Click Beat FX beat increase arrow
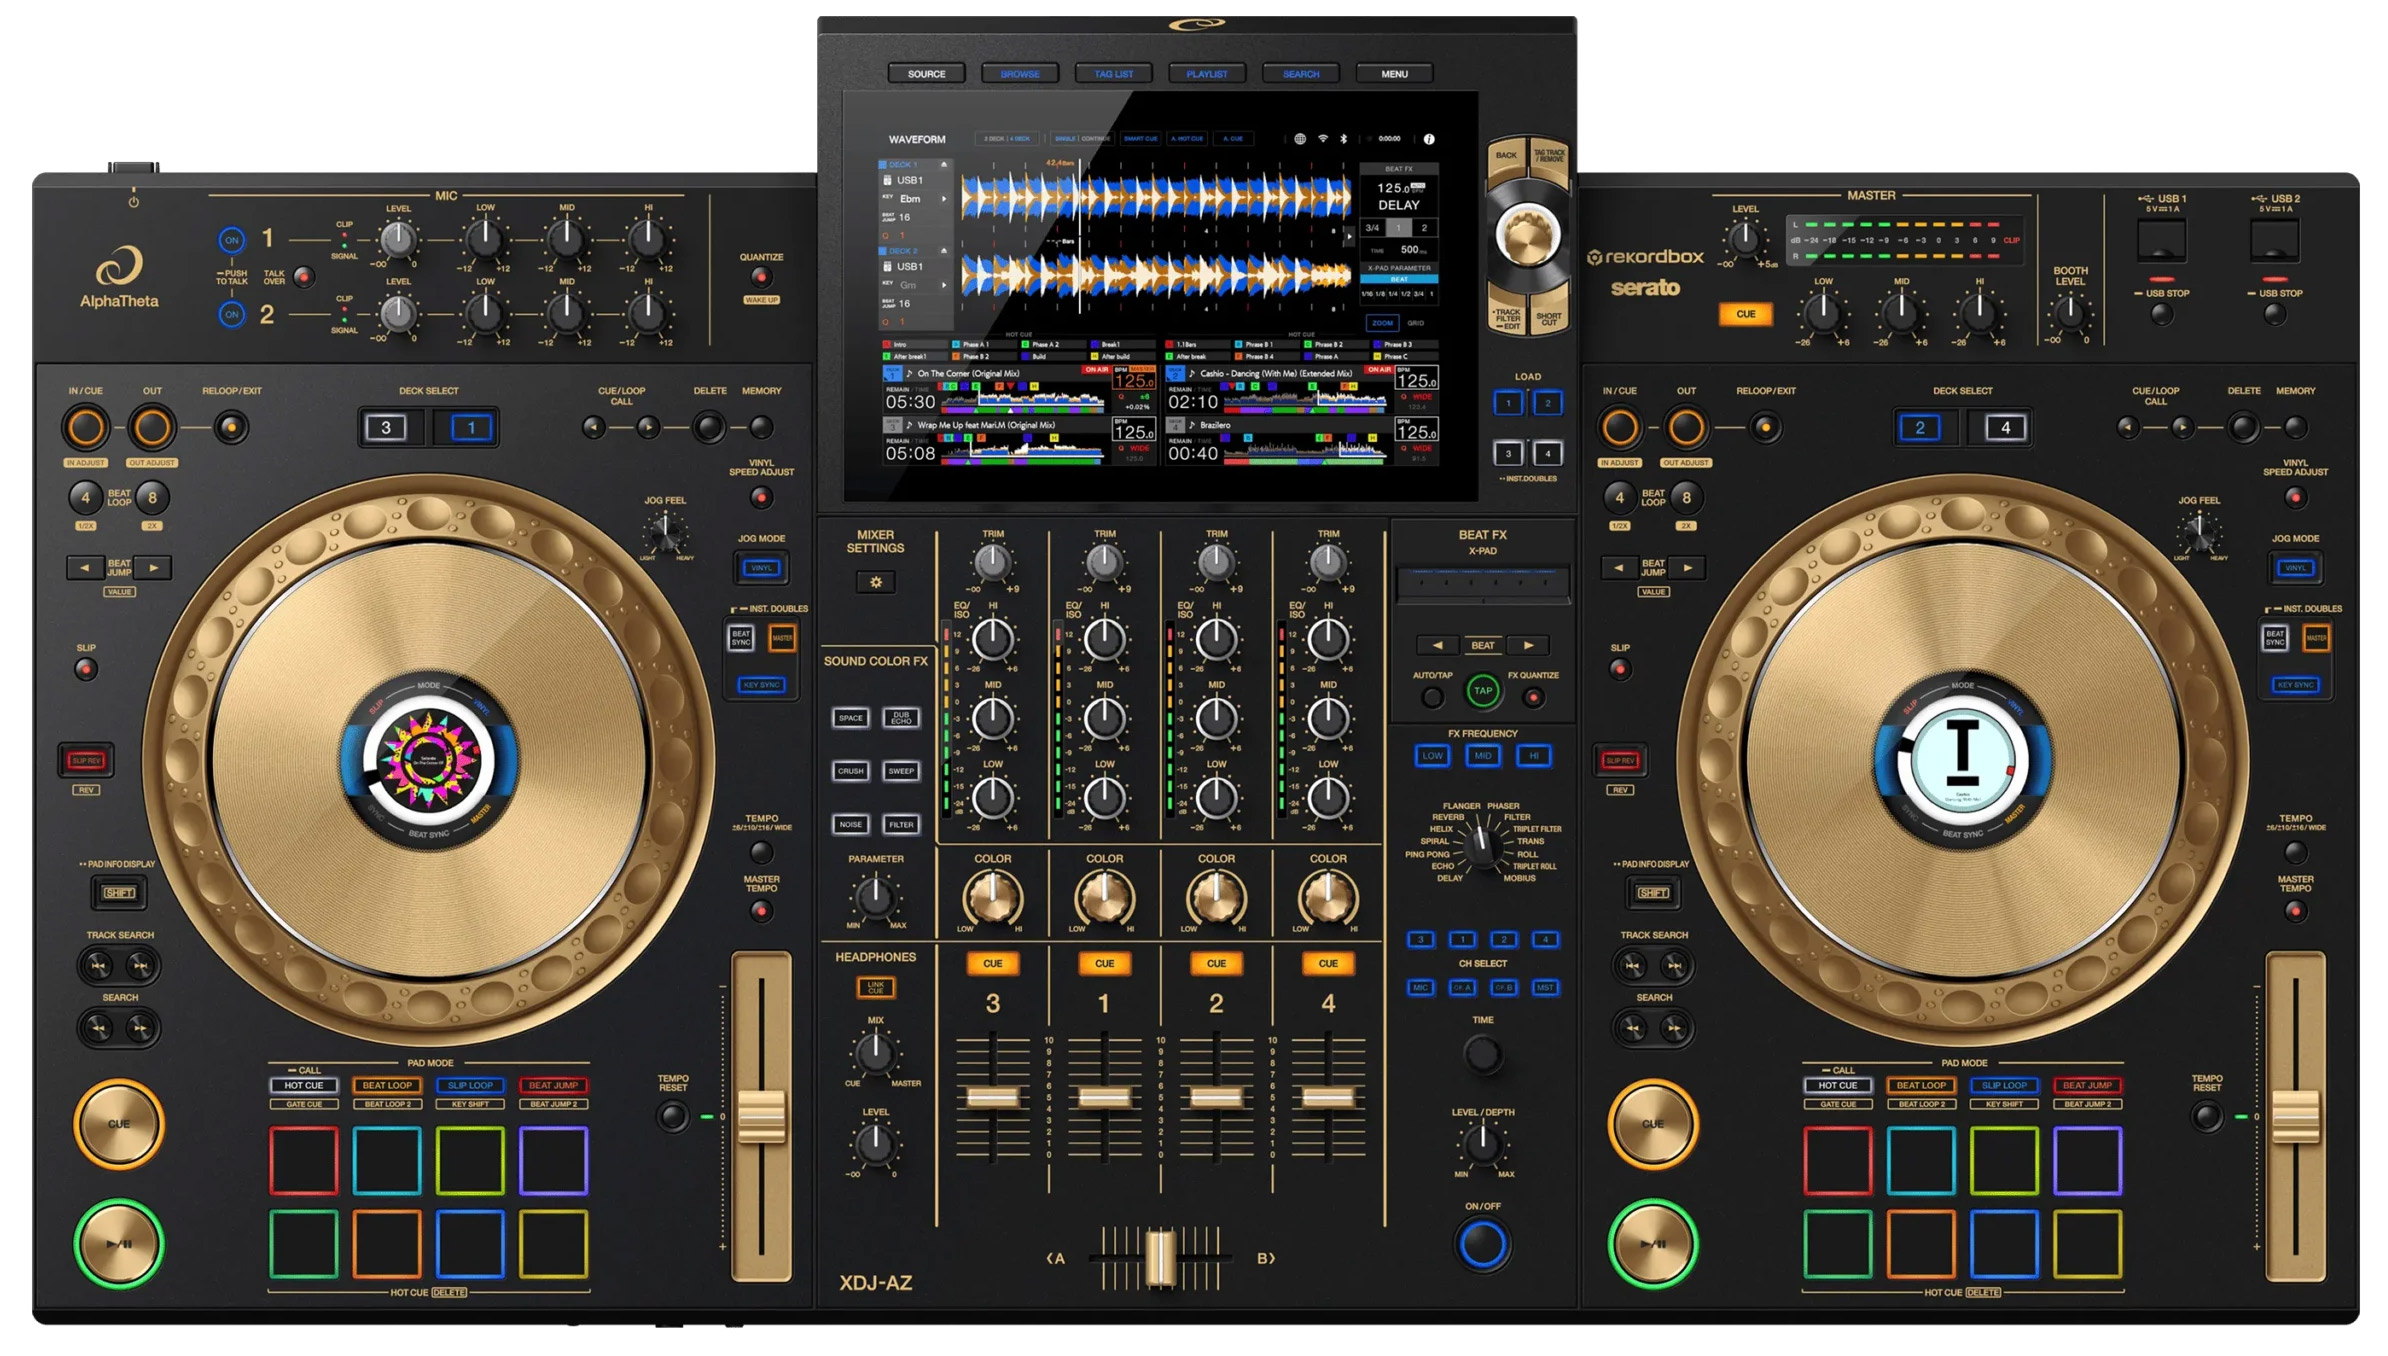This screenshot has height=1356, width=2388. pyautogui.click(x=1528, y=645)
